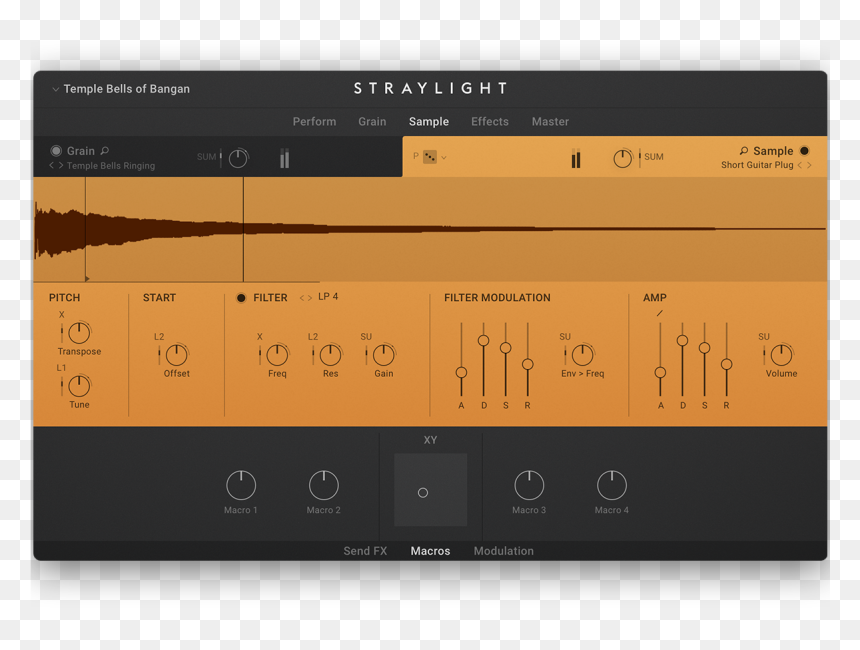860x650 pixels.
Task: Click the AMP Release slider handle
Action: (x=726, y=364)
